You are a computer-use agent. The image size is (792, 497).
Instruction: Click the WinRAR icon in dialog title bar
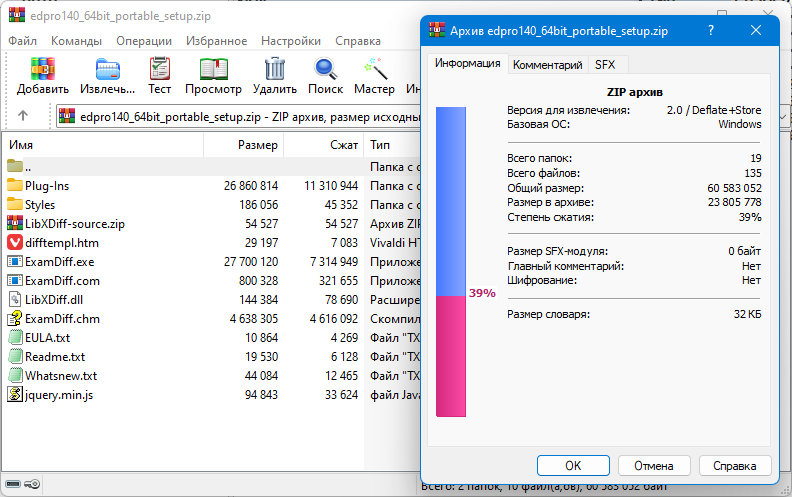point(436,30)
